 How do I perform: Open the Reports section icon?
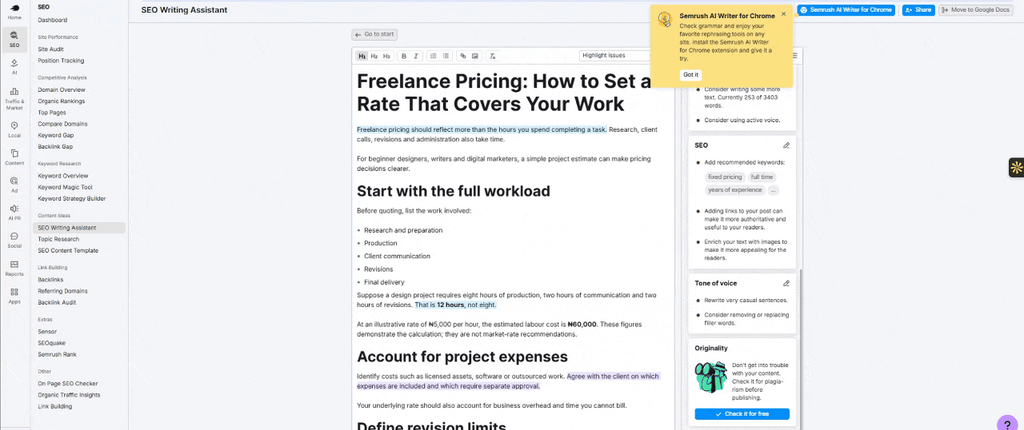[14, 268]
